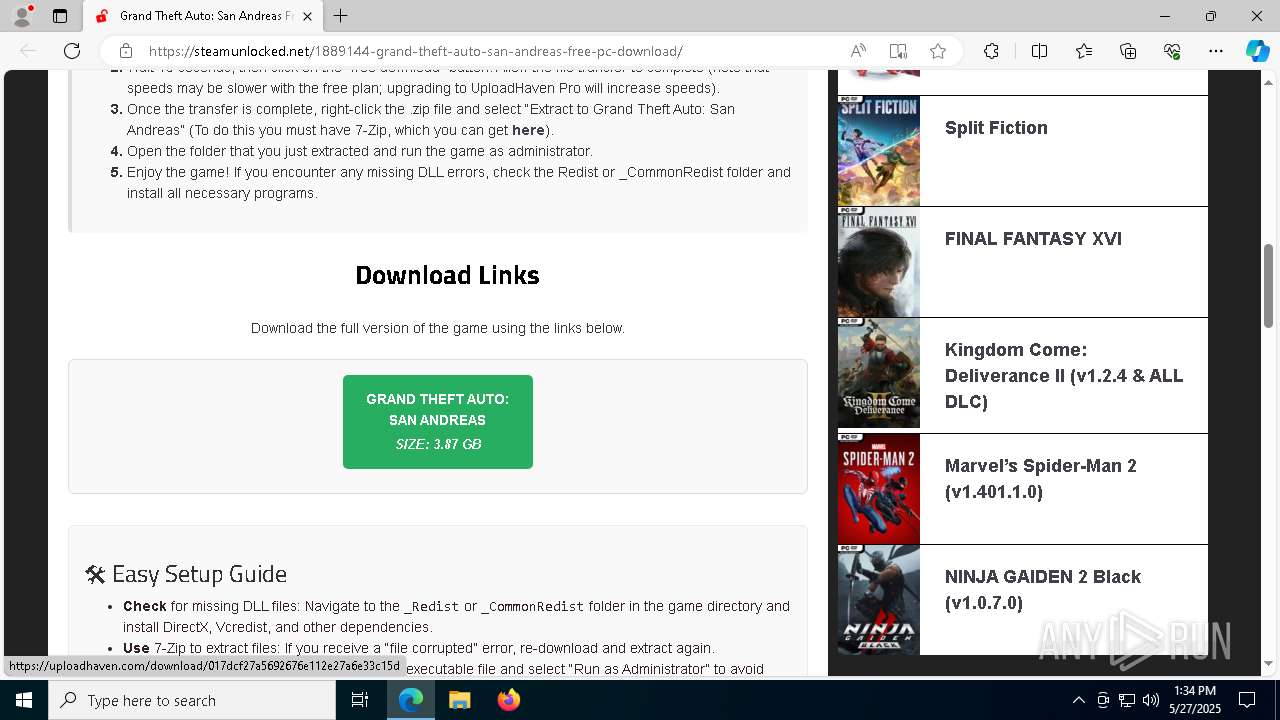1280x720 pixels.
Task: Open the notification center icon
Action: click(1247, 700)
